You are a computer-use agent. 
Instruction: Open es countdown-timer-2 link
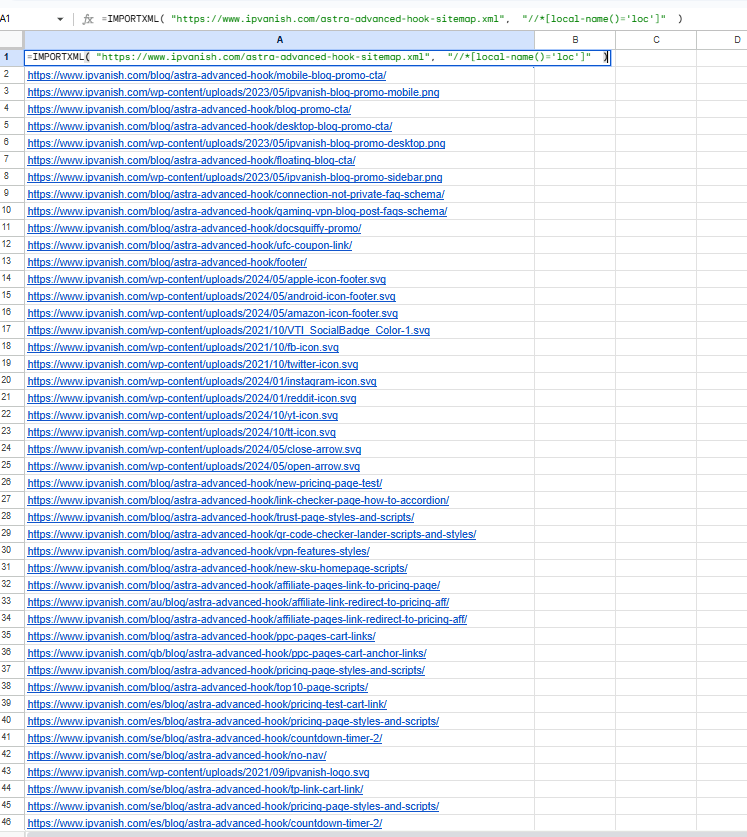point(205,824)
